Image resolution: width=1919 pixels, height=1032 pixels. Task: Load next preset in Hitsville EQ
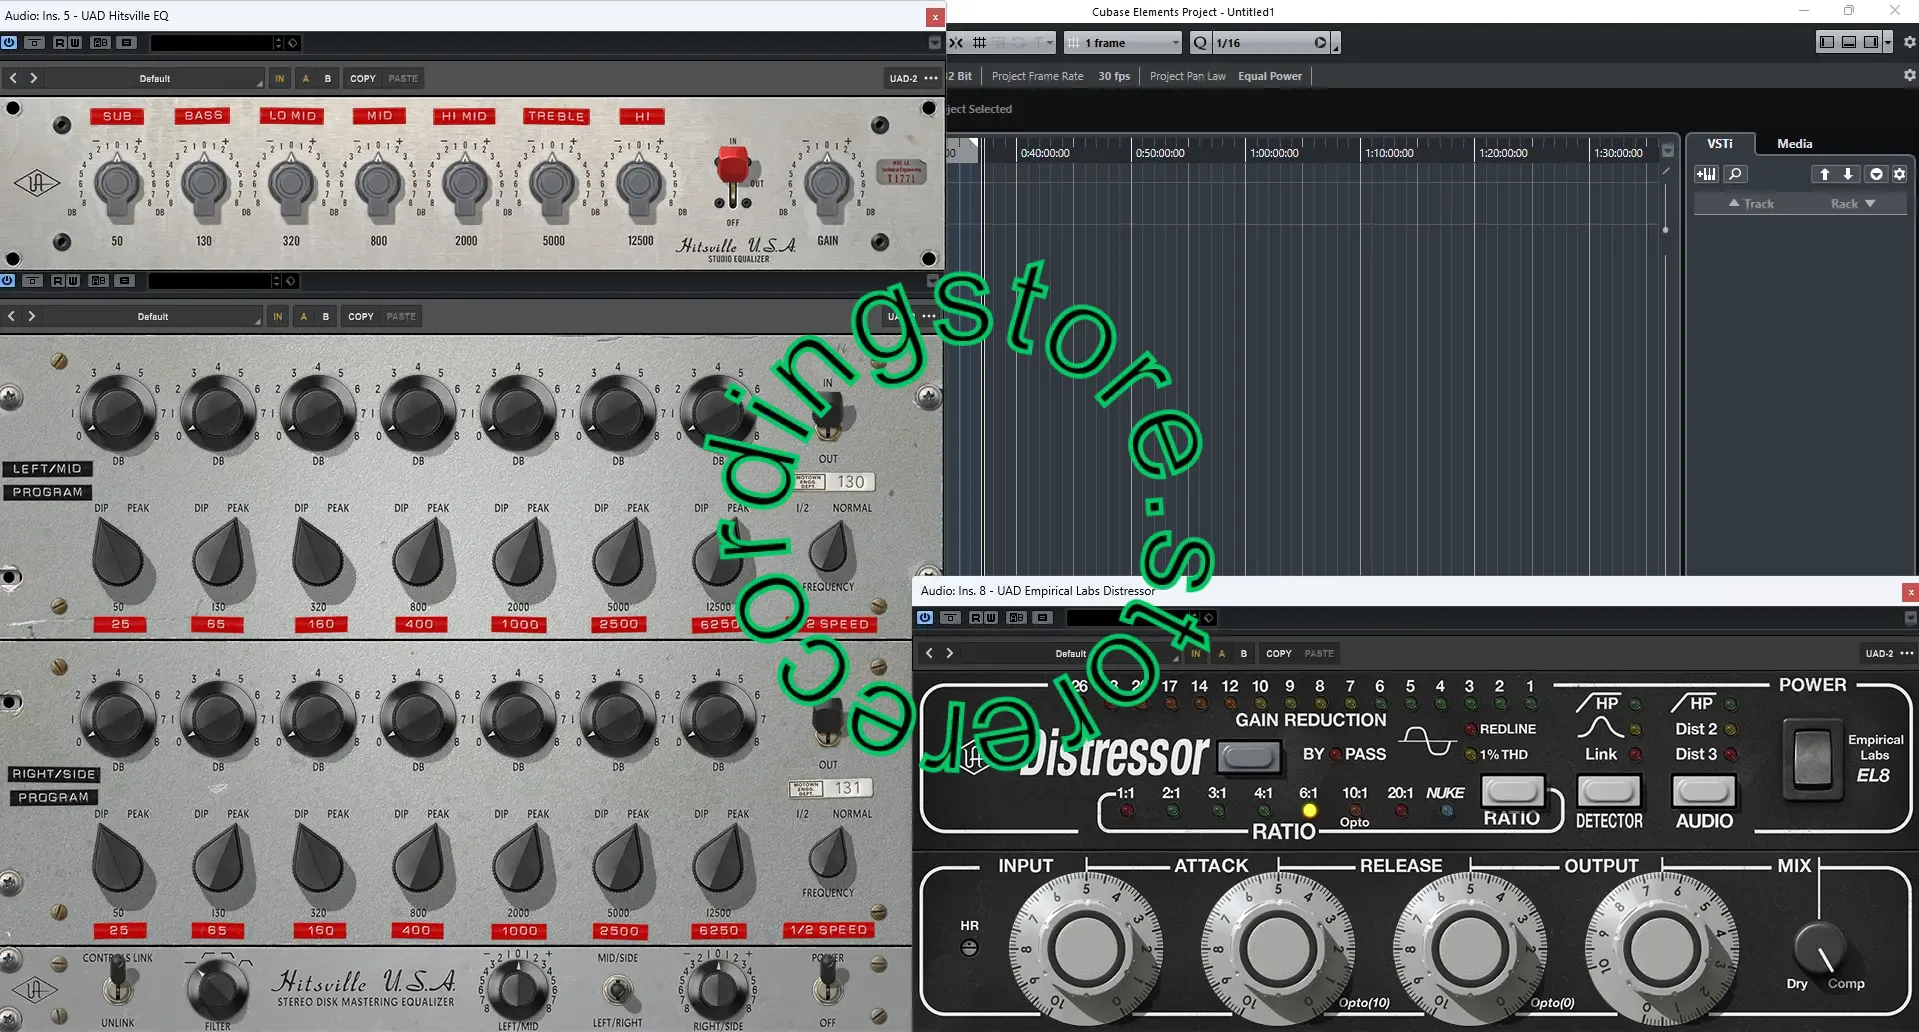pos(33,78)
